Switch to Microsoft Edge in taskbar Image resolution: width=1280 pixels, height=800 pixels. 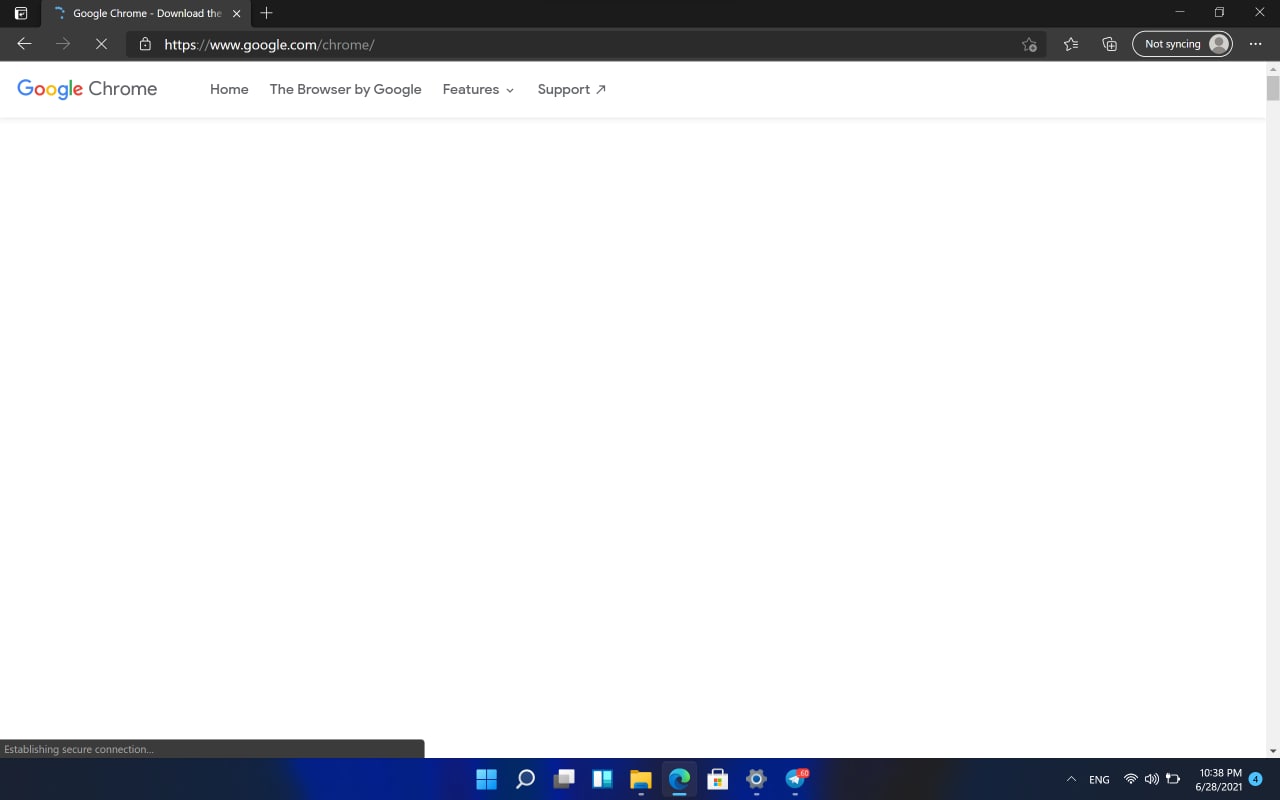click(679, 779)
